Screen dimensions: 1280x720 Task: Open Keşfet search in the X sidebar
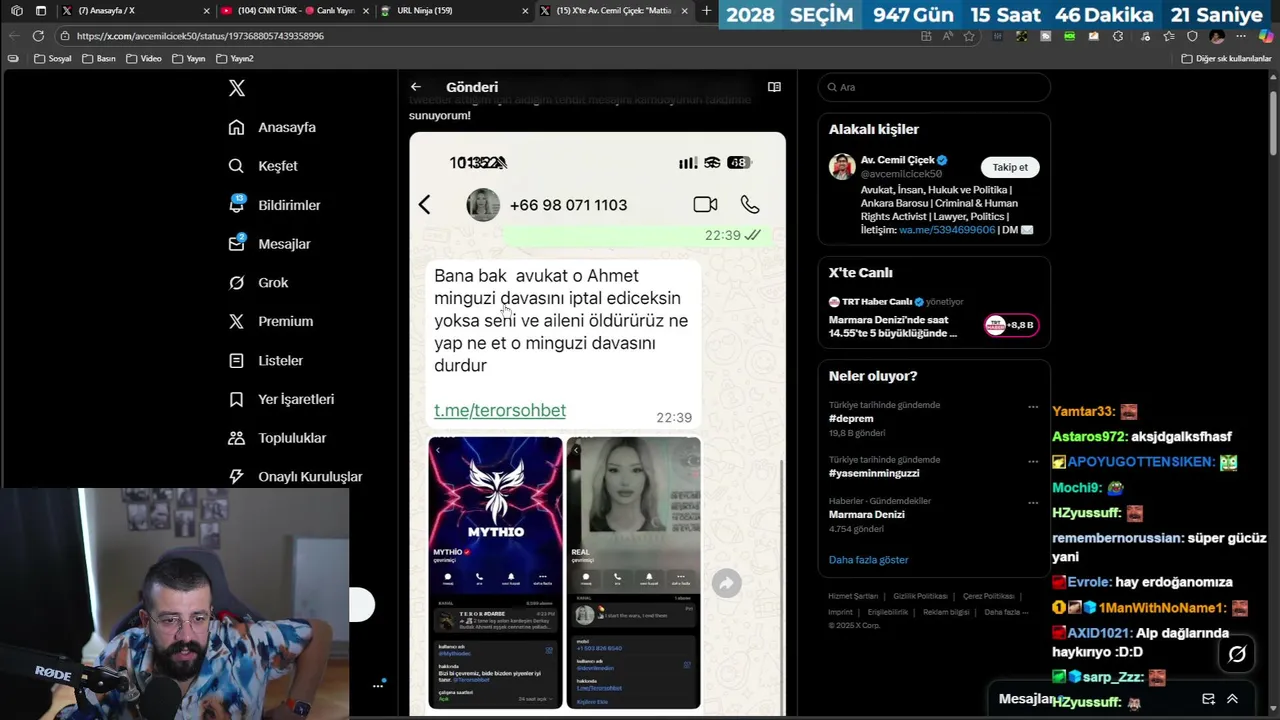(x=263, y=166)
